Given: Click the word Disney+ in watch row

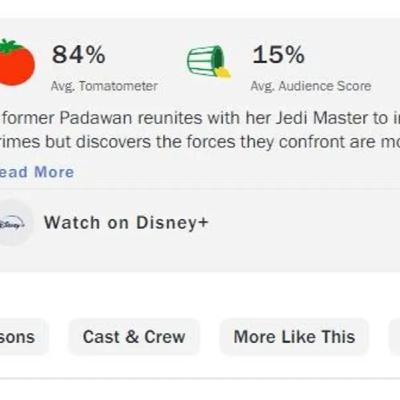Looking at the screenshot, I should (x=172, y=223).
